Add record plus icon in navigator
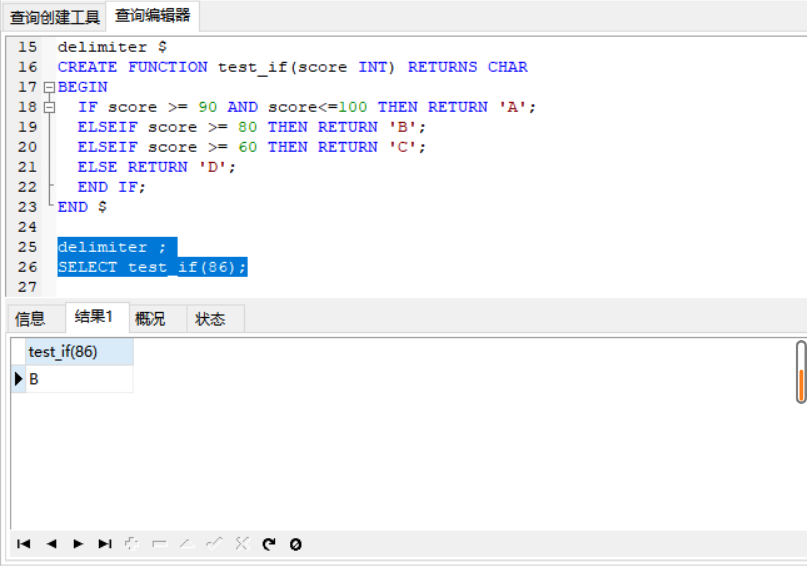Screen dimensions: 807x566 132,544
